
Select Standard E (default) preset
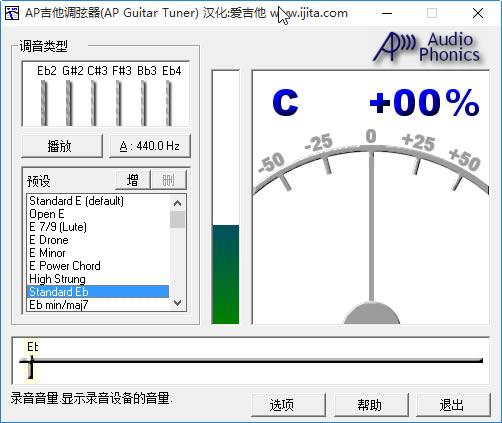click(x=98, y=201)
